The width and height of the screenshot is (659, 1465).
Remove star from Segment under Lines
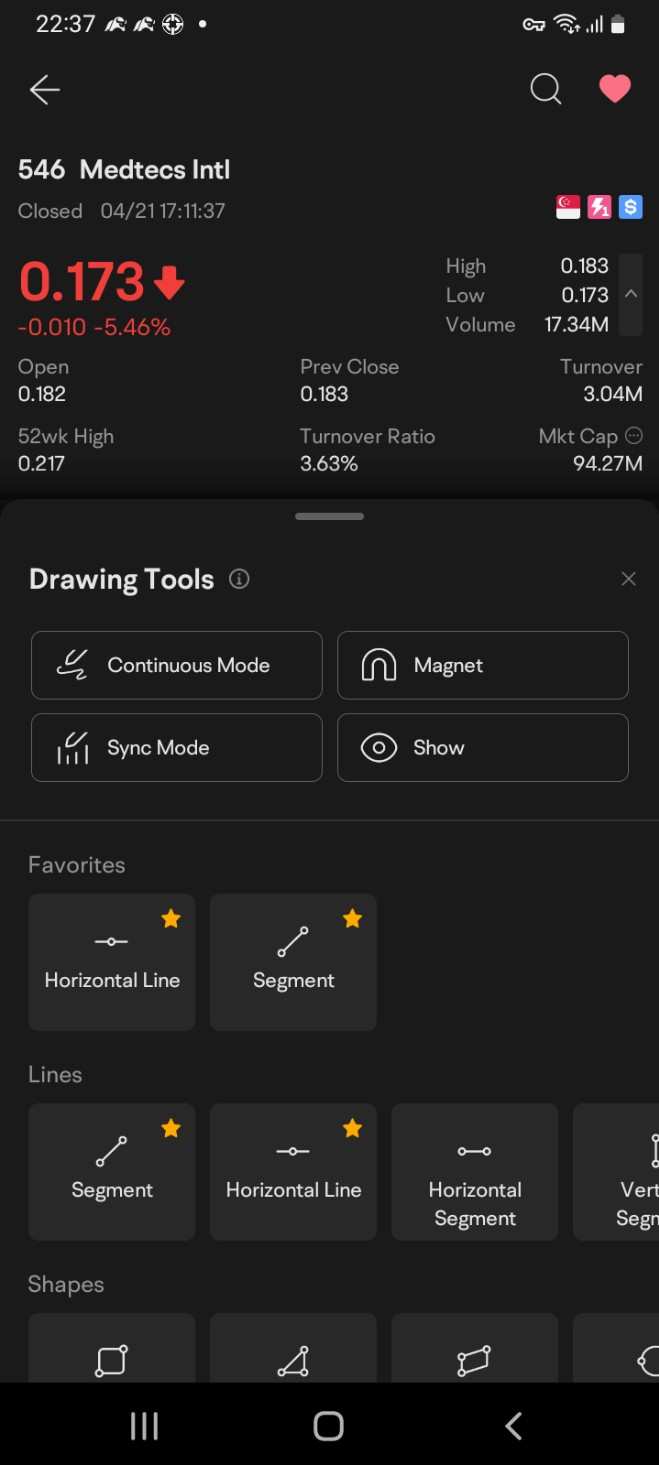[171, 1128]
